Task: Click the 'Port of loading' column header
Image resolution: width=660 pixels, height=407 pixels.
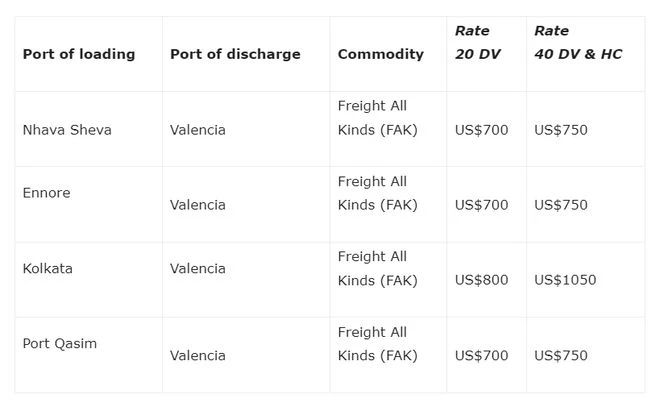Action: click(79, 54)
